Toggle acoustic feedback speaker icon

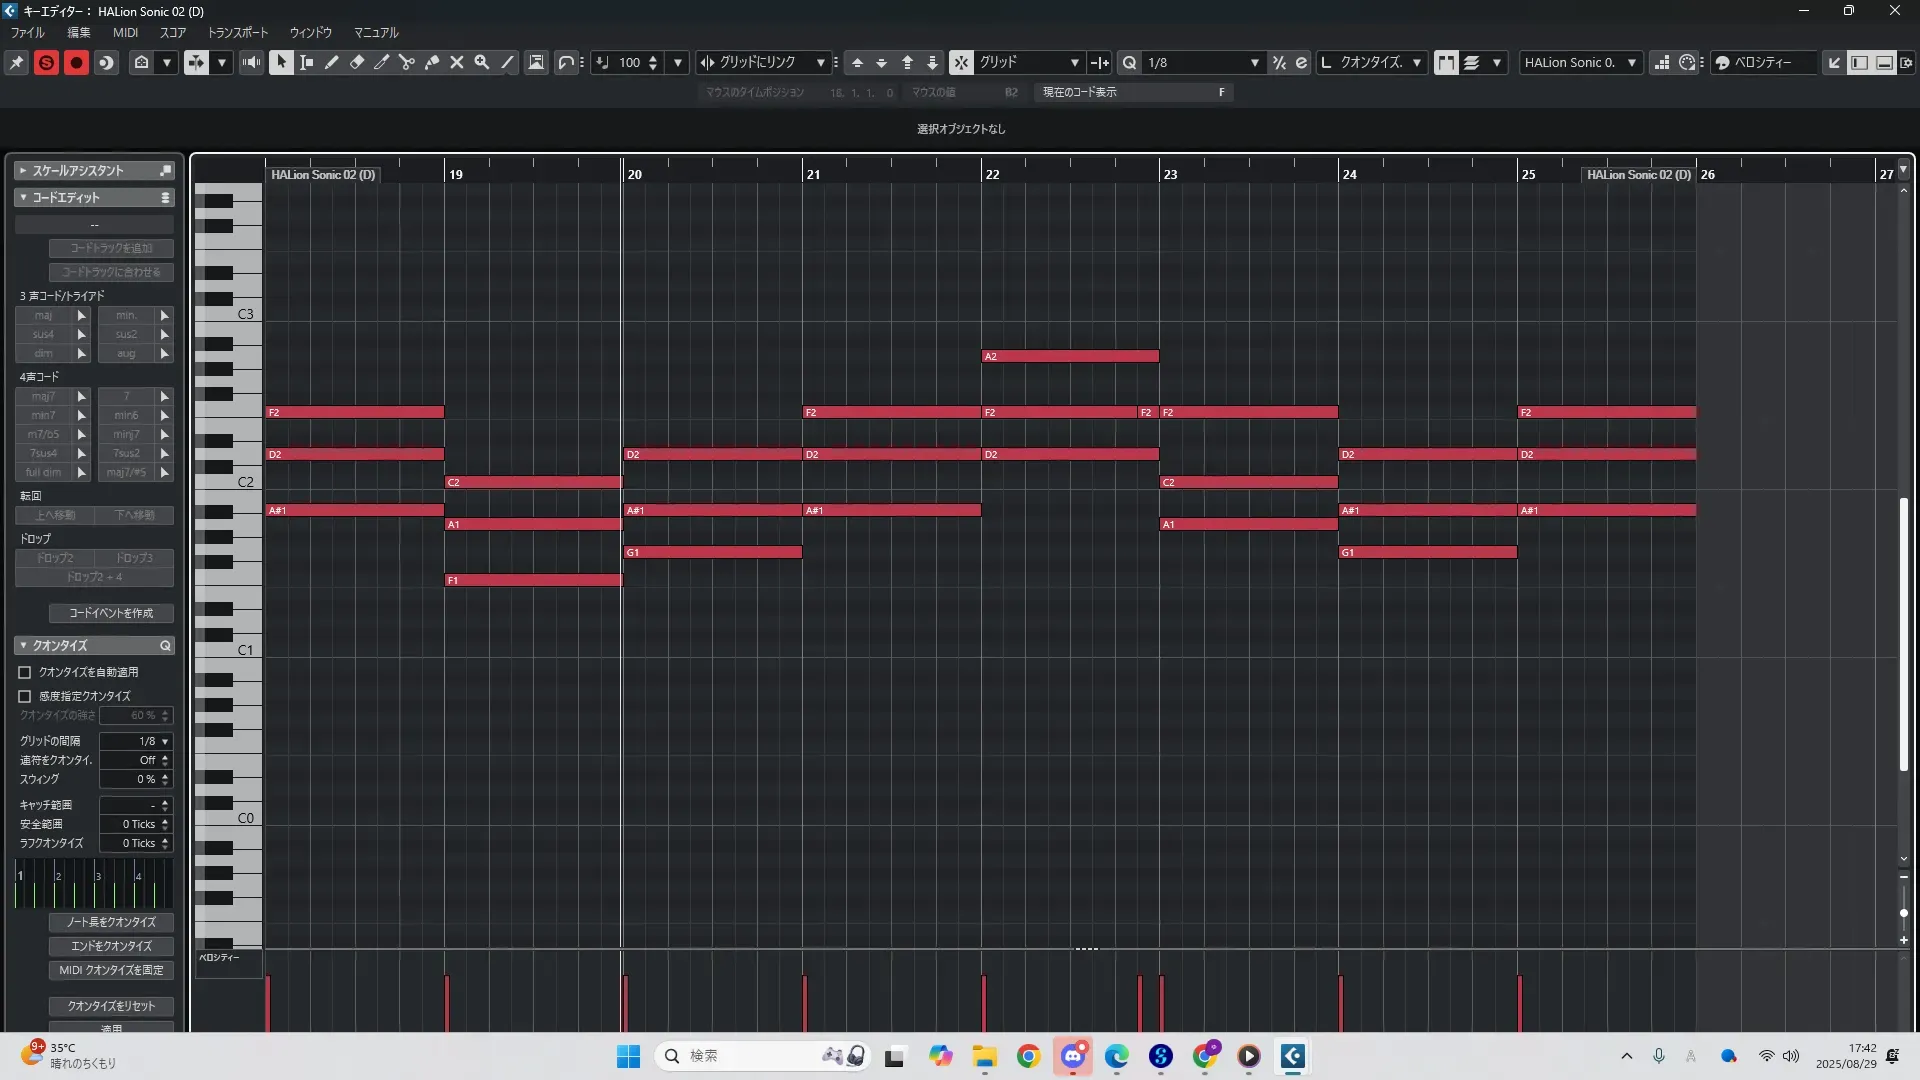251,62
